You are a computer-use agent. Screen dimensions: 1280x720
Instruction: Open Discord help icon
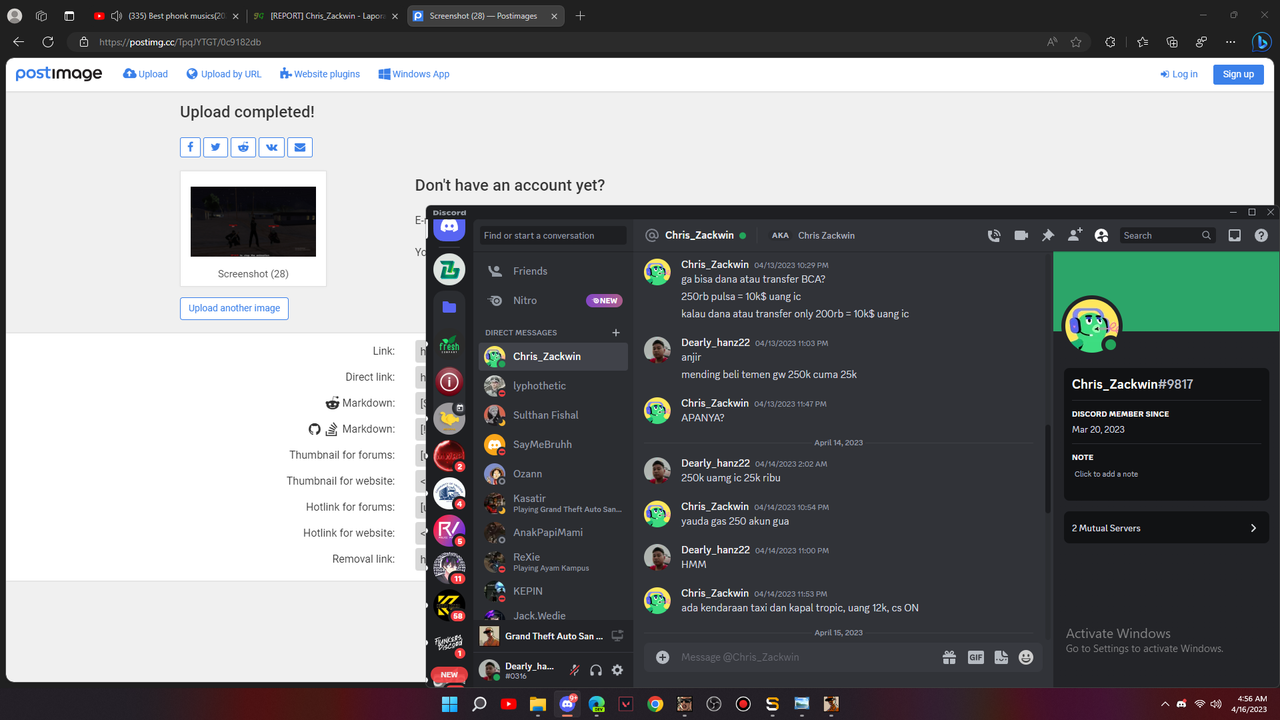[x=1261, y=236]
